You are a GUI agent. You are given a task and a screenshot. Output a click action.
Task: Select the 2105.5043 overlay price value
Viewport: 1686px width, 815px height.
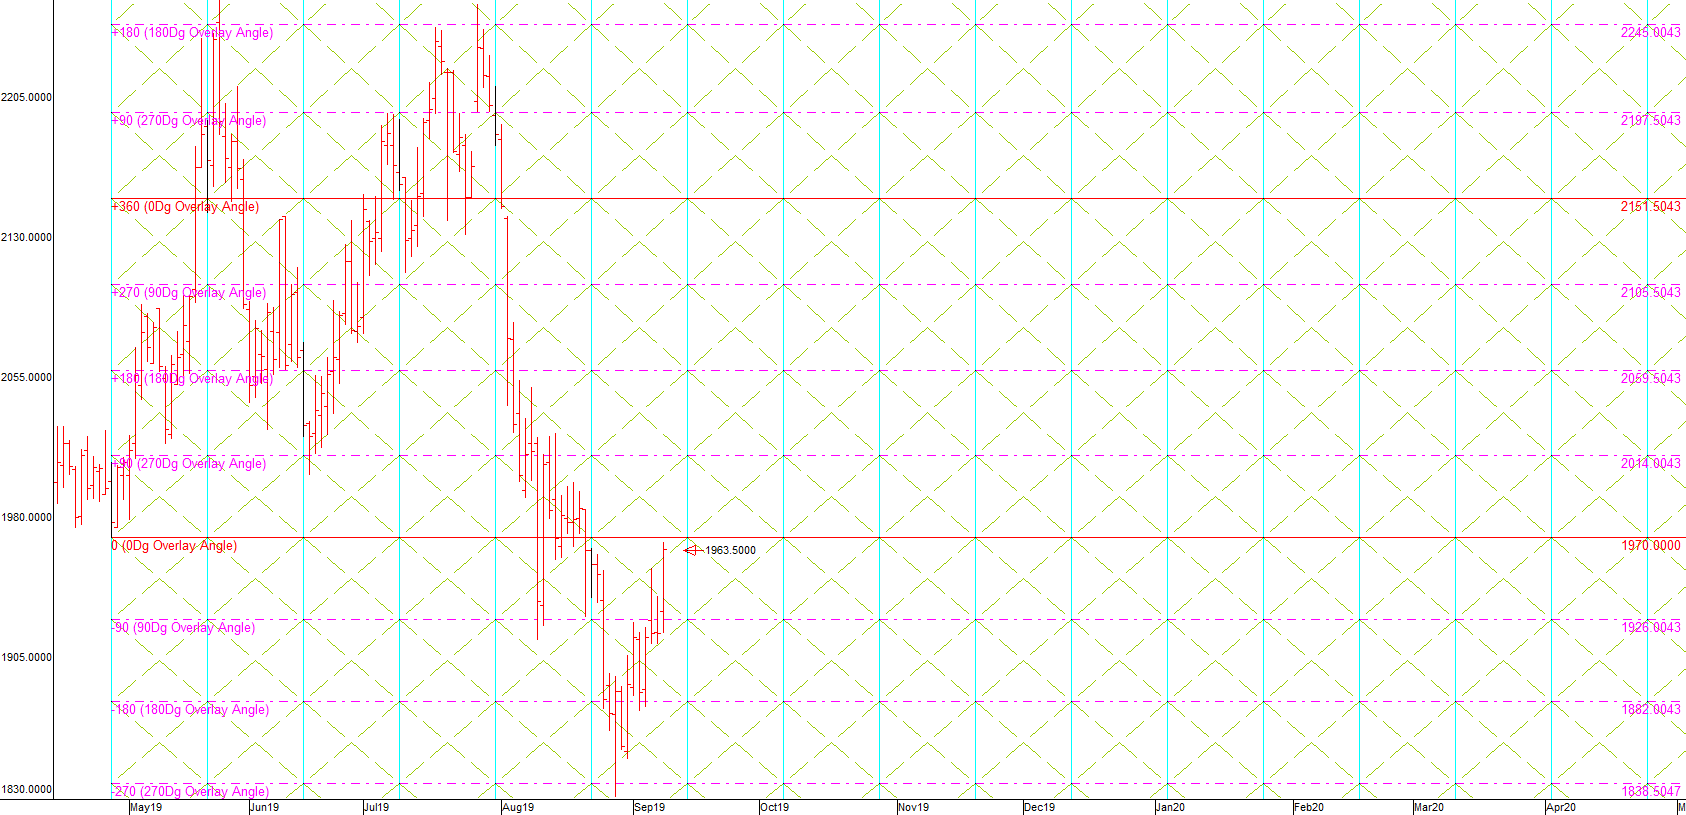(x=1651, y=293)
